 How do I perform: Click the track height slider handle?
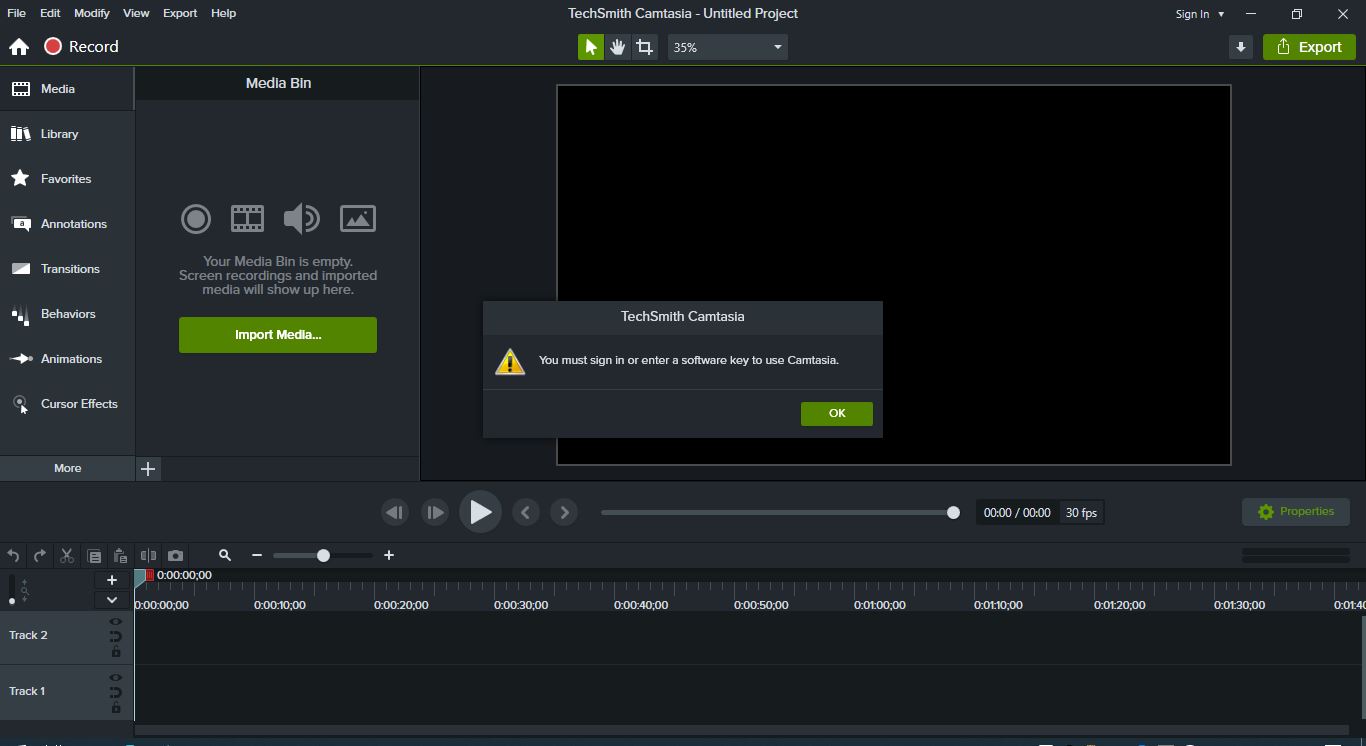(x=12, y=601)
